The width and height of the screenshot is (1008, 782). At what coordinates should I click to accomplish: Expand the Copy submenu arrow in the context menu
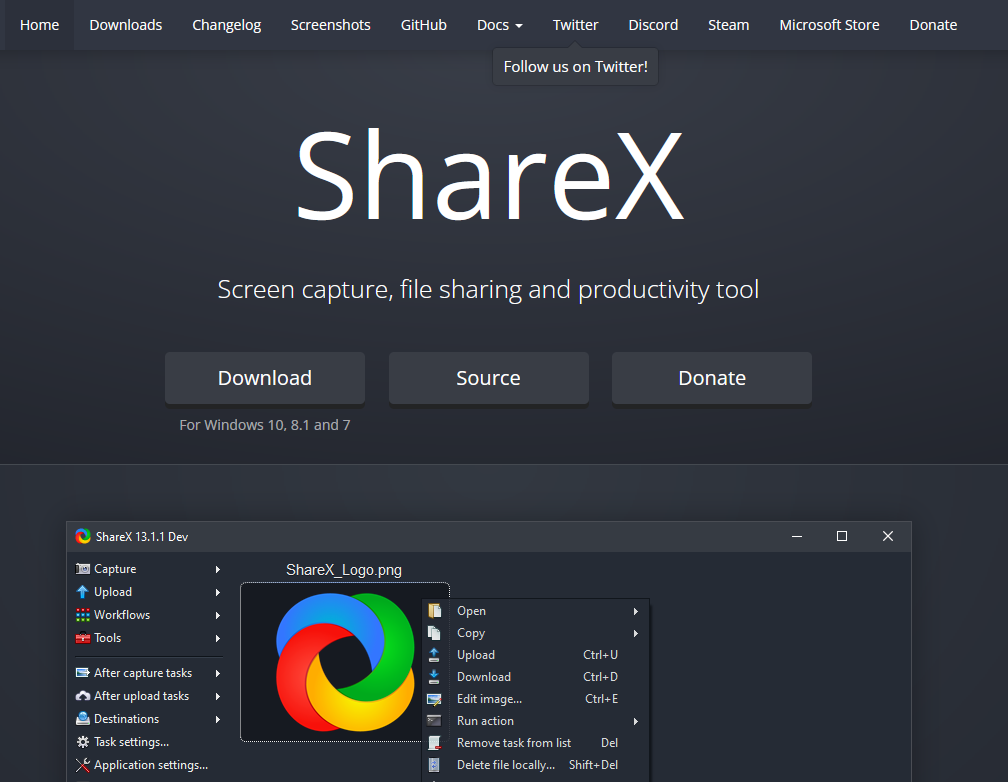[636, 633]
